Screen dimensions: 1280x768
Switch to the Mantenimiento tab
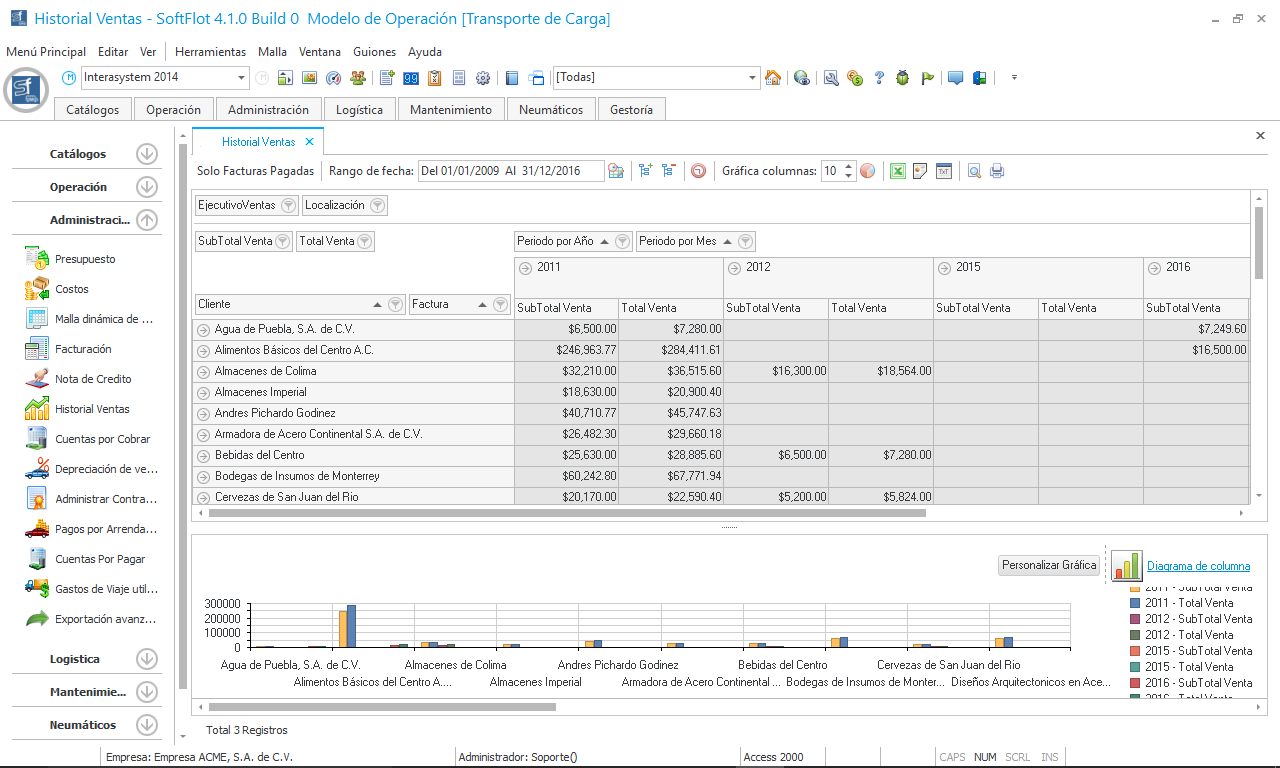pyautogui.click(x=451, y=110)
